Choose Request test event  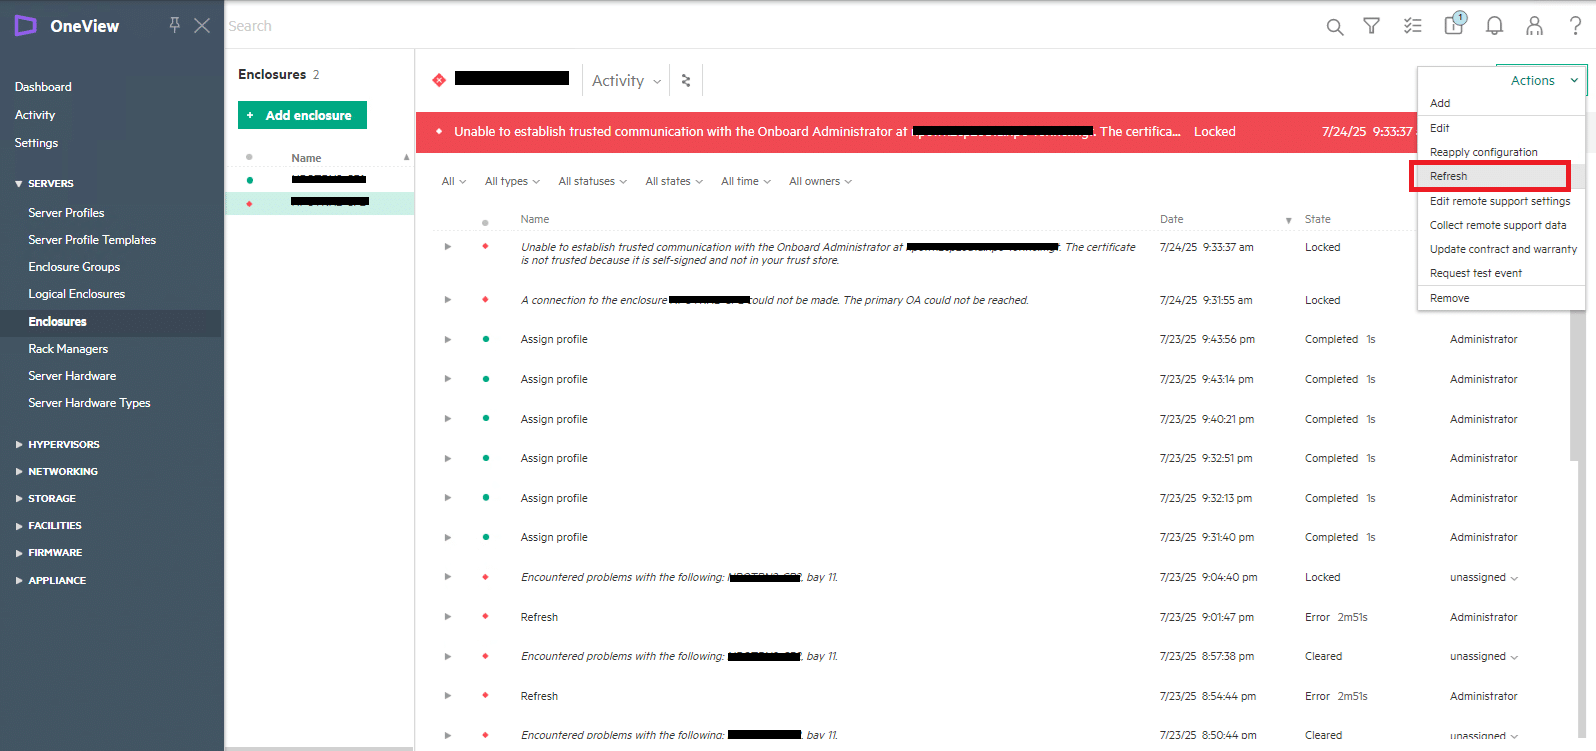[x=1475, y=273]
